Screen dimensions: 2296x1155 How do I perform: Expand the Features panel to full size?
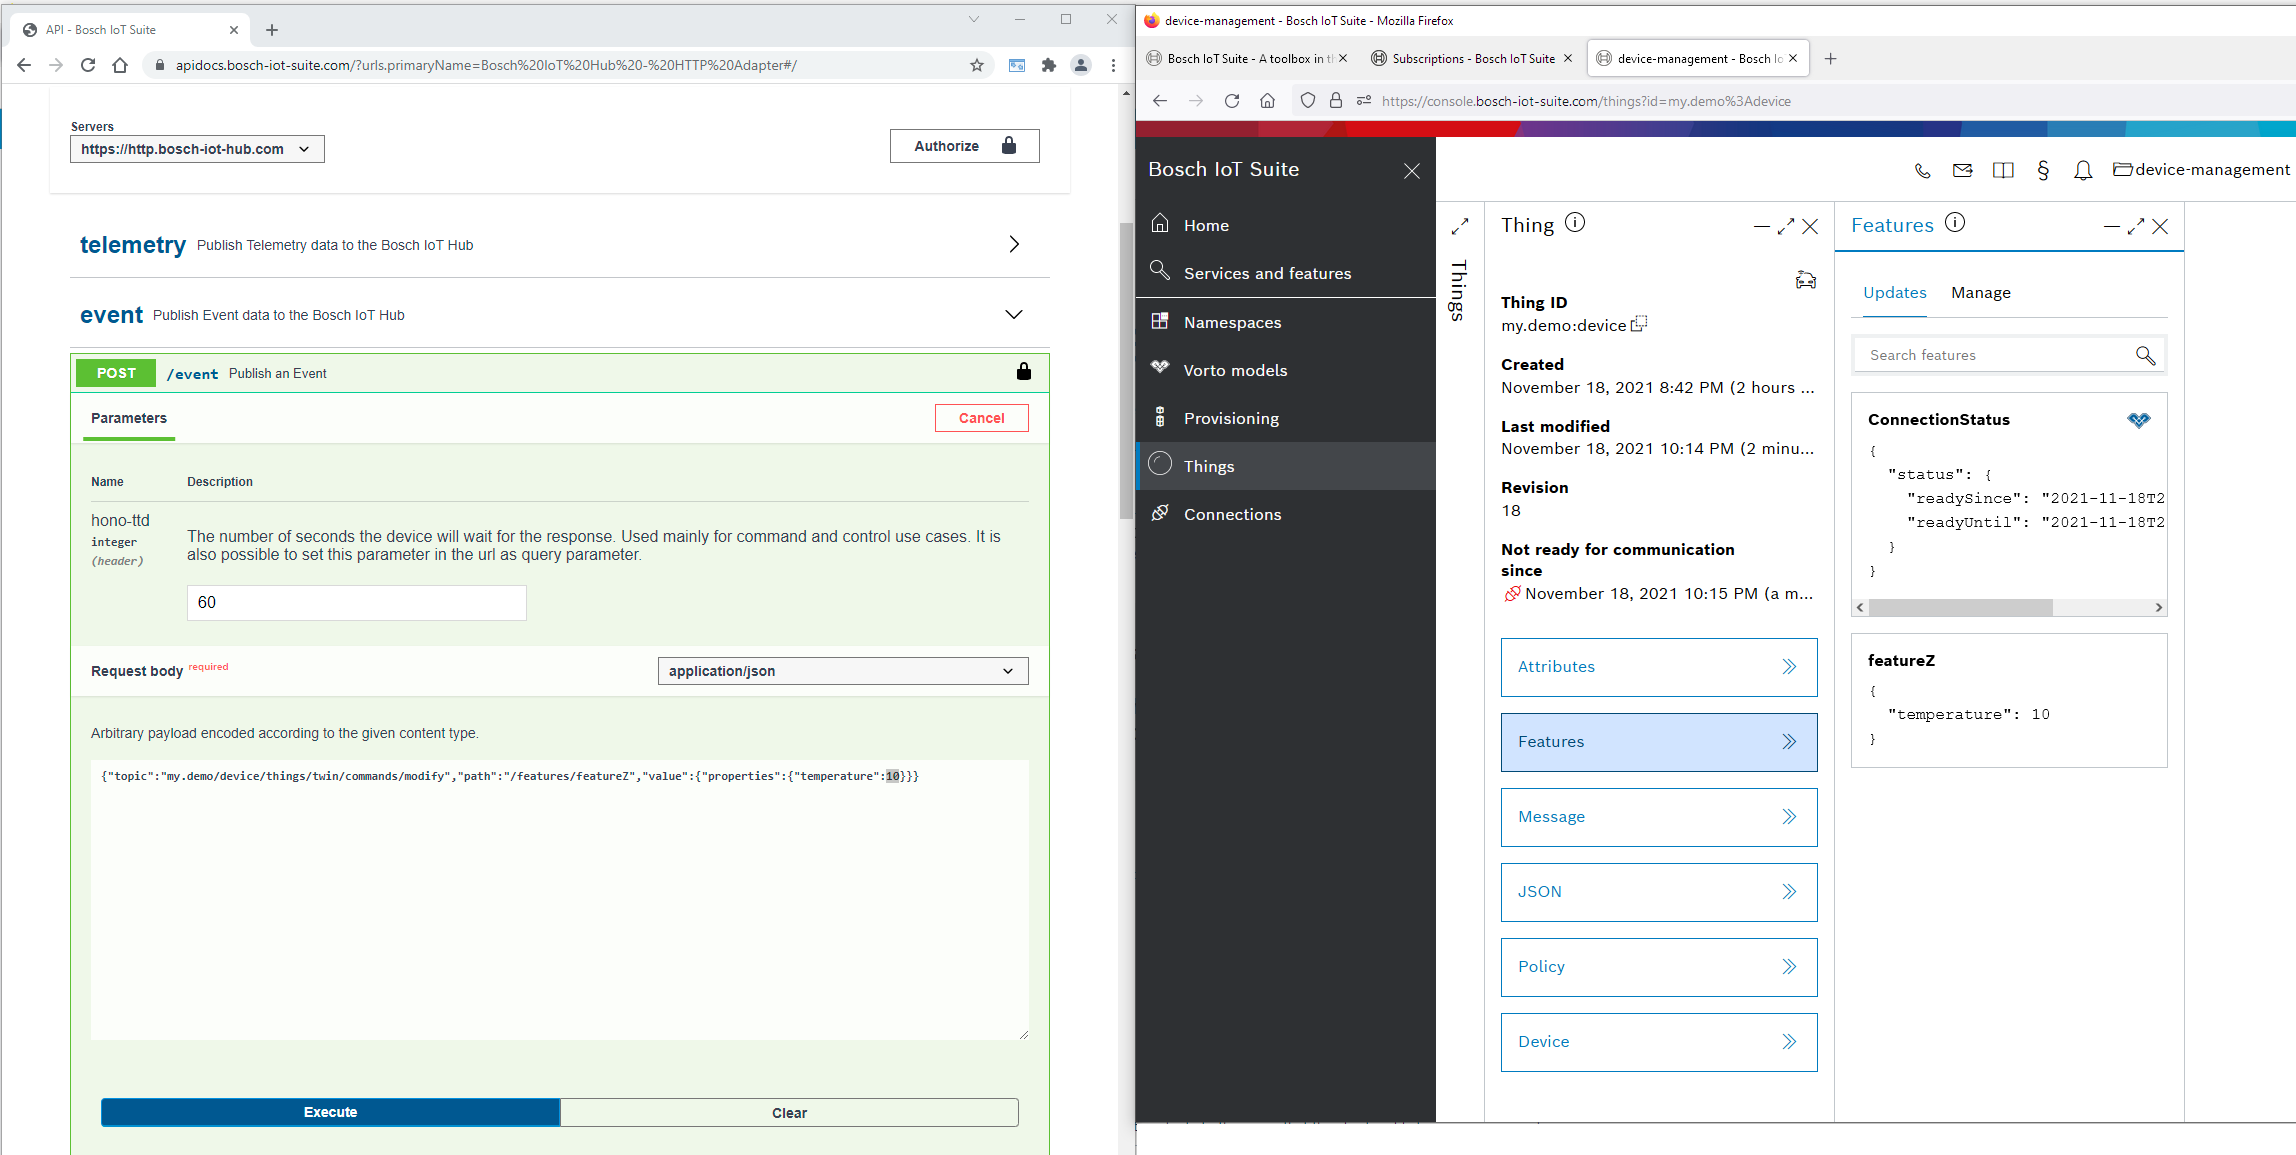click(2136, 227)
